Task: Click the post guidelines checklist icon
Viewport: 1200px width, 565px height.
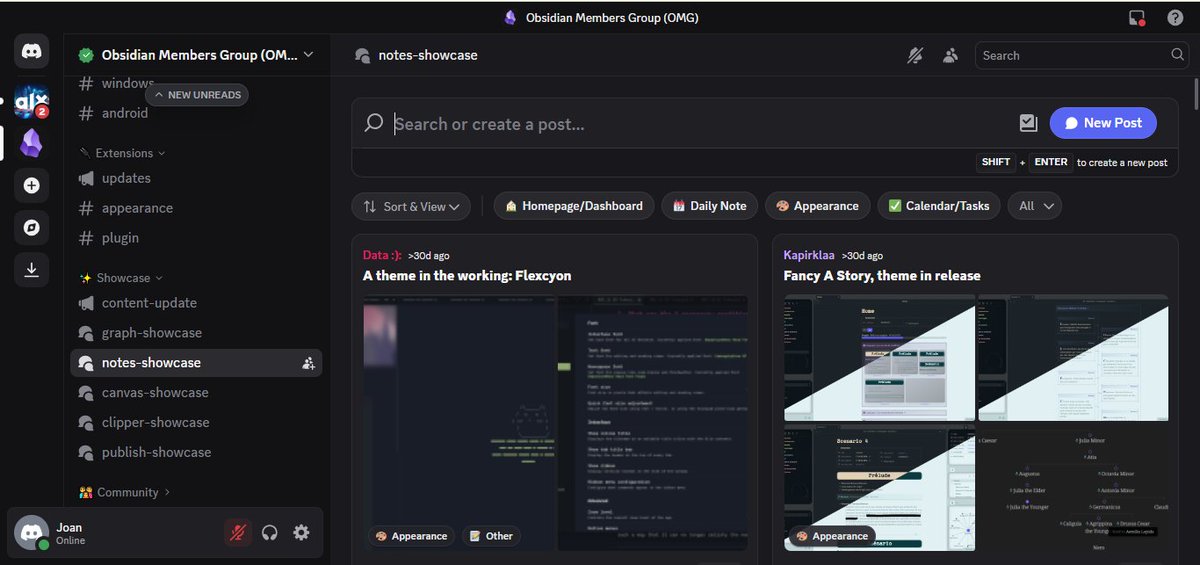Action: pyautogui.click(x=1028, y=123)
